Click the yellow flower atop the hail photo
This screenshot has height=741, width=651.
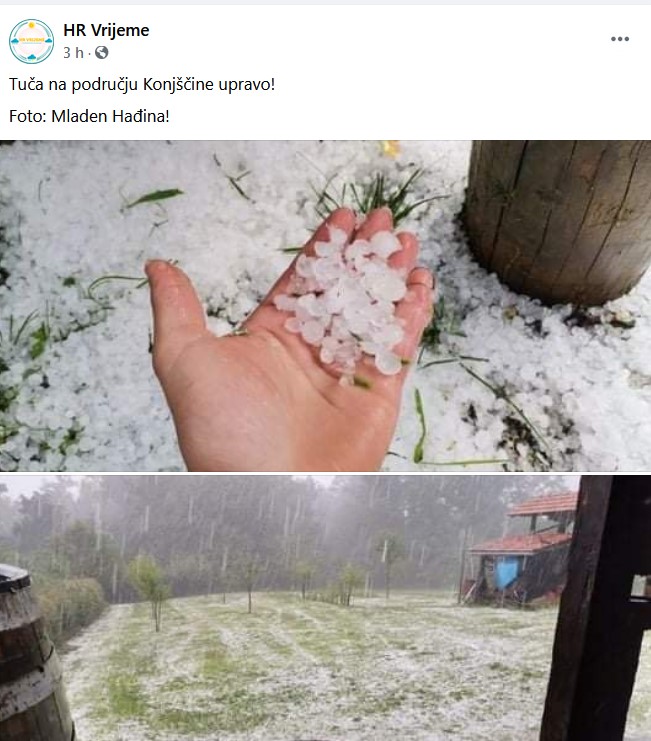[x=390, y=149]
